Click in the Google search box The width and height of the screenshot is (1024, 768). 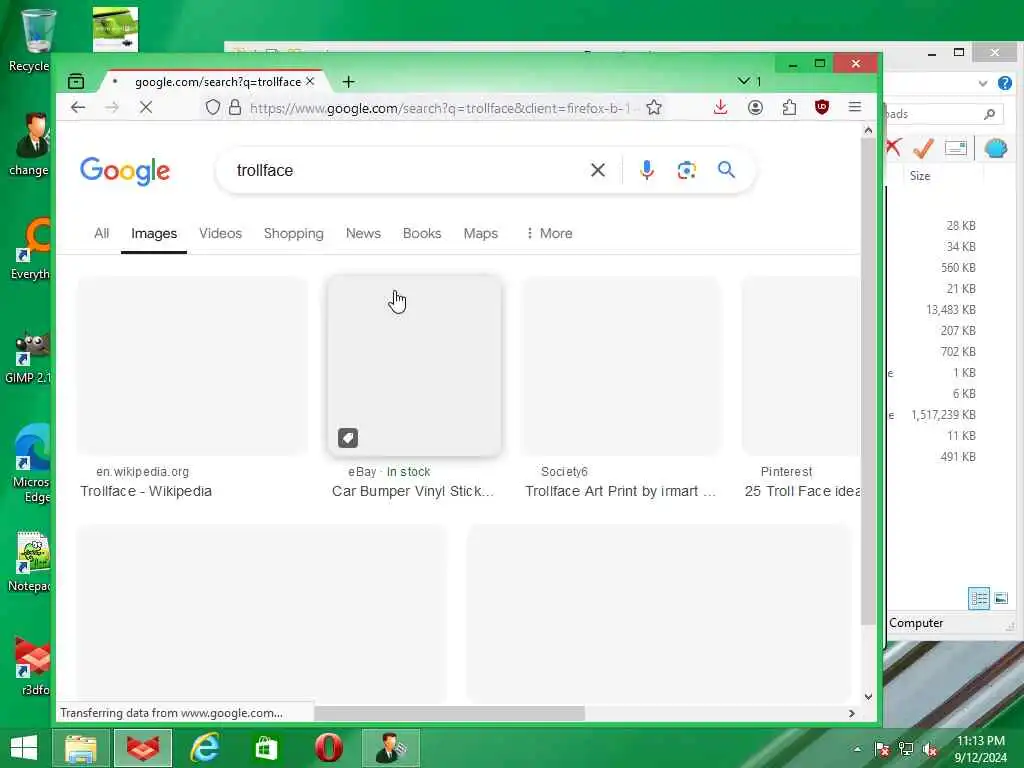405,170
